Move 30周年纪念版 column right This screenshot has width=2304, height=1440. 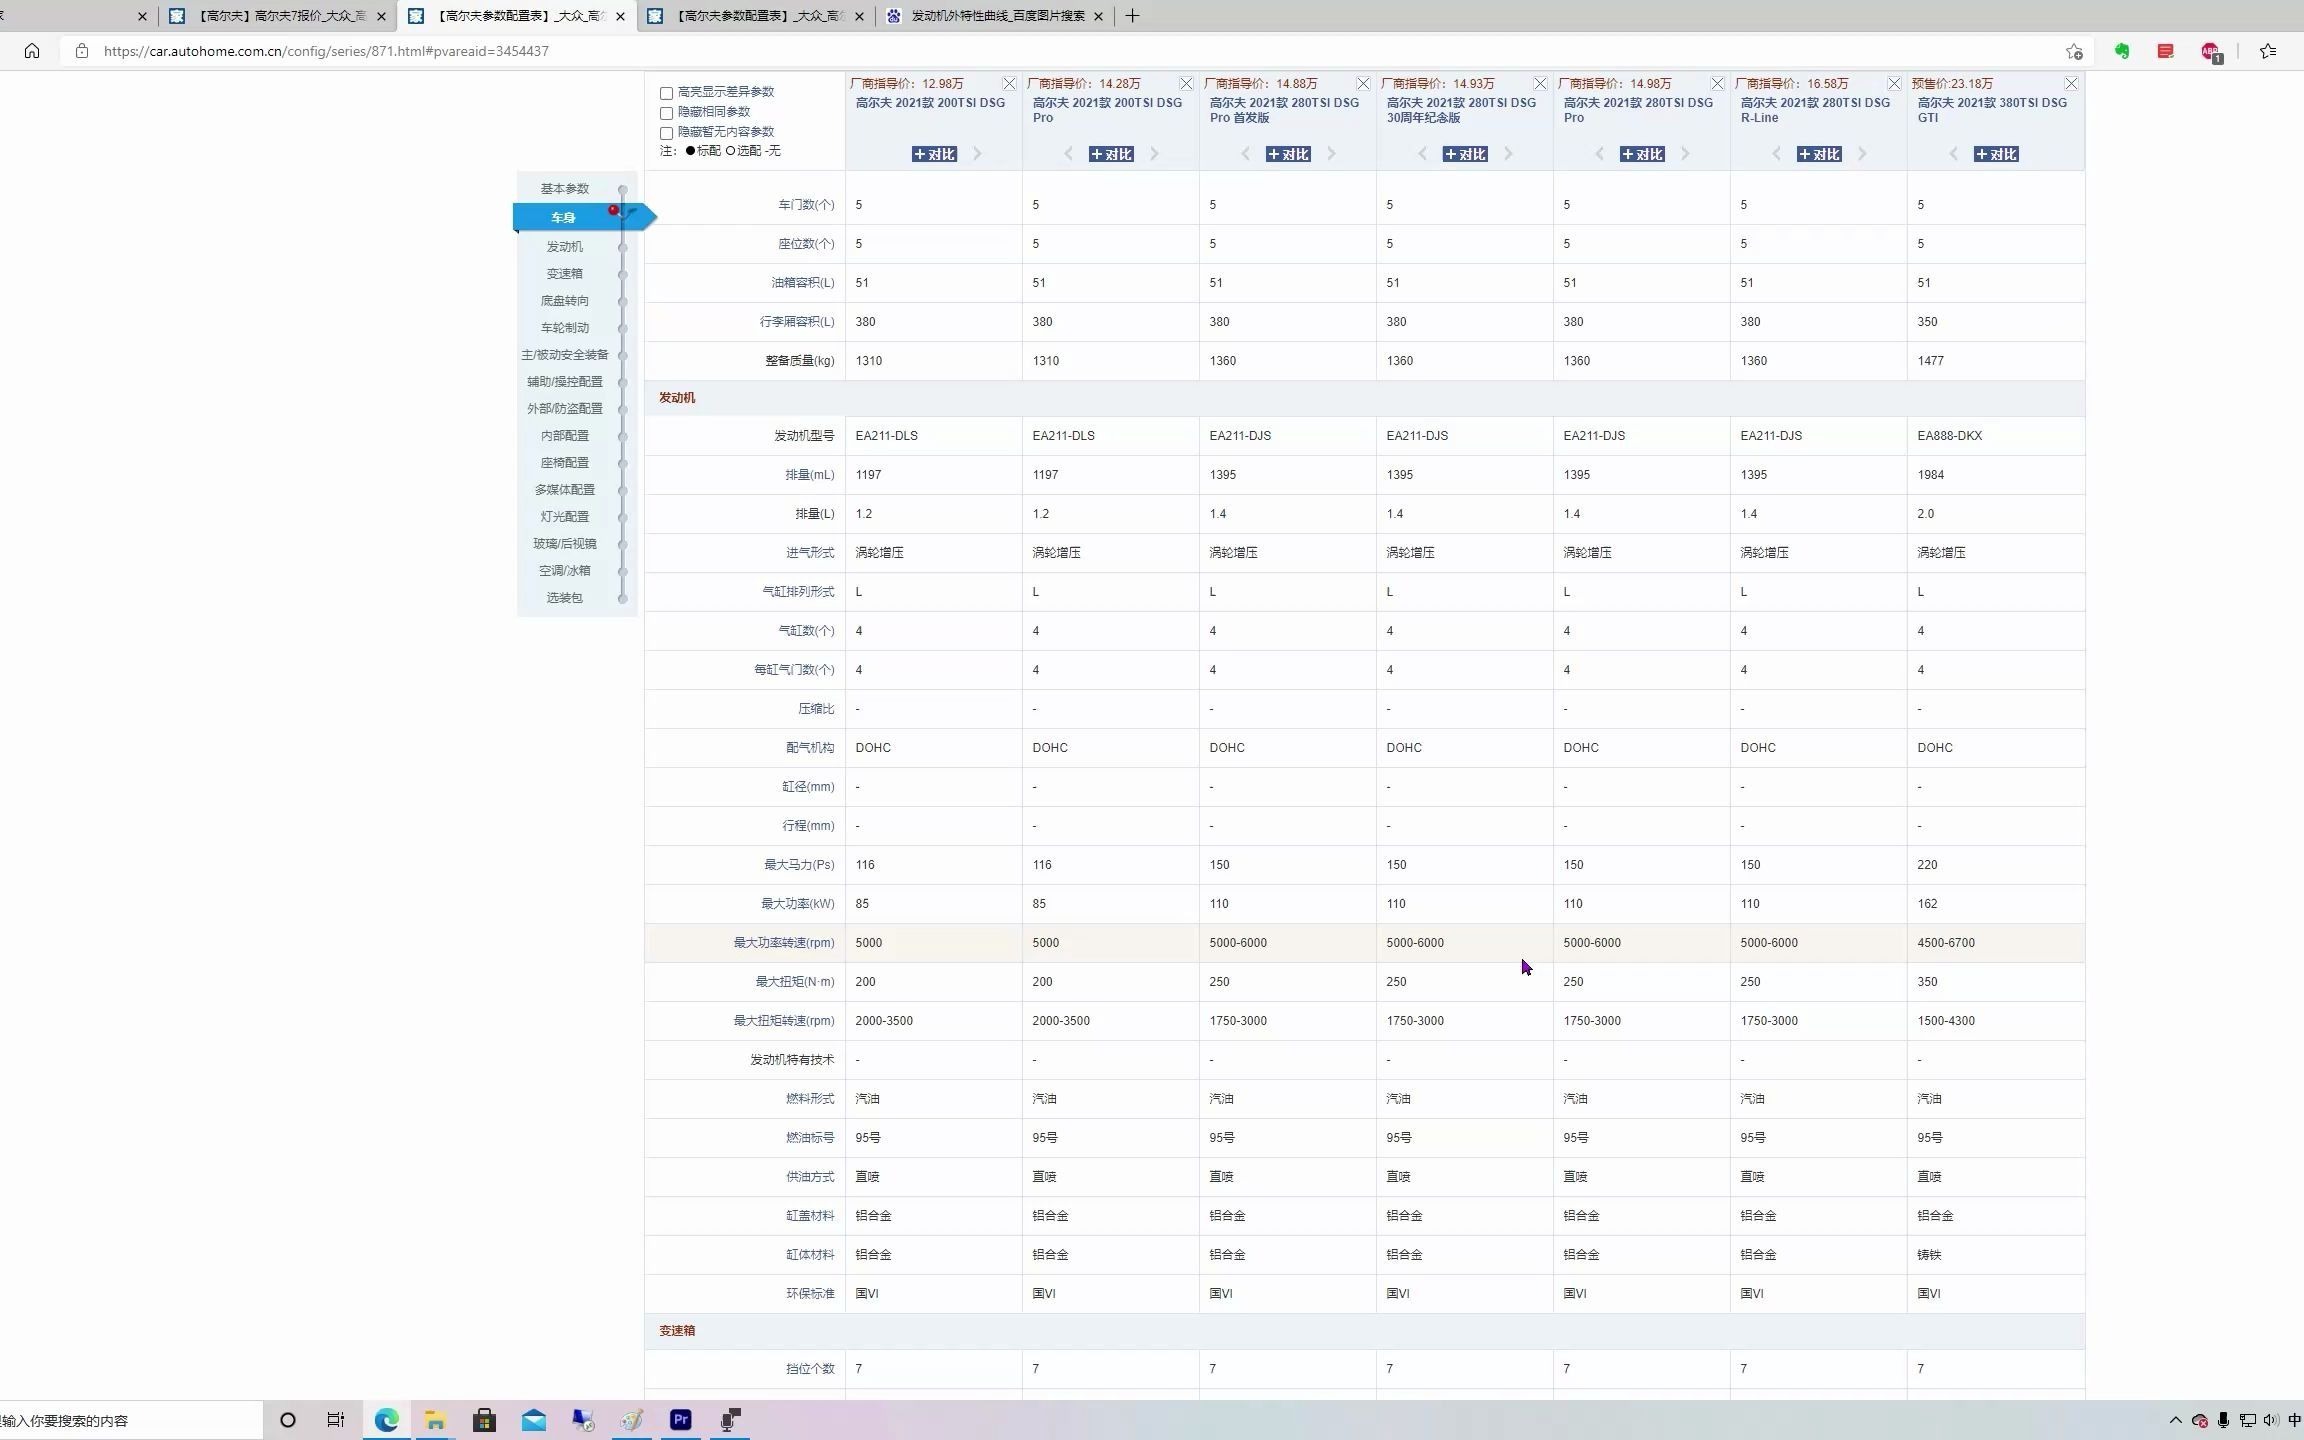coord(1508,154)
